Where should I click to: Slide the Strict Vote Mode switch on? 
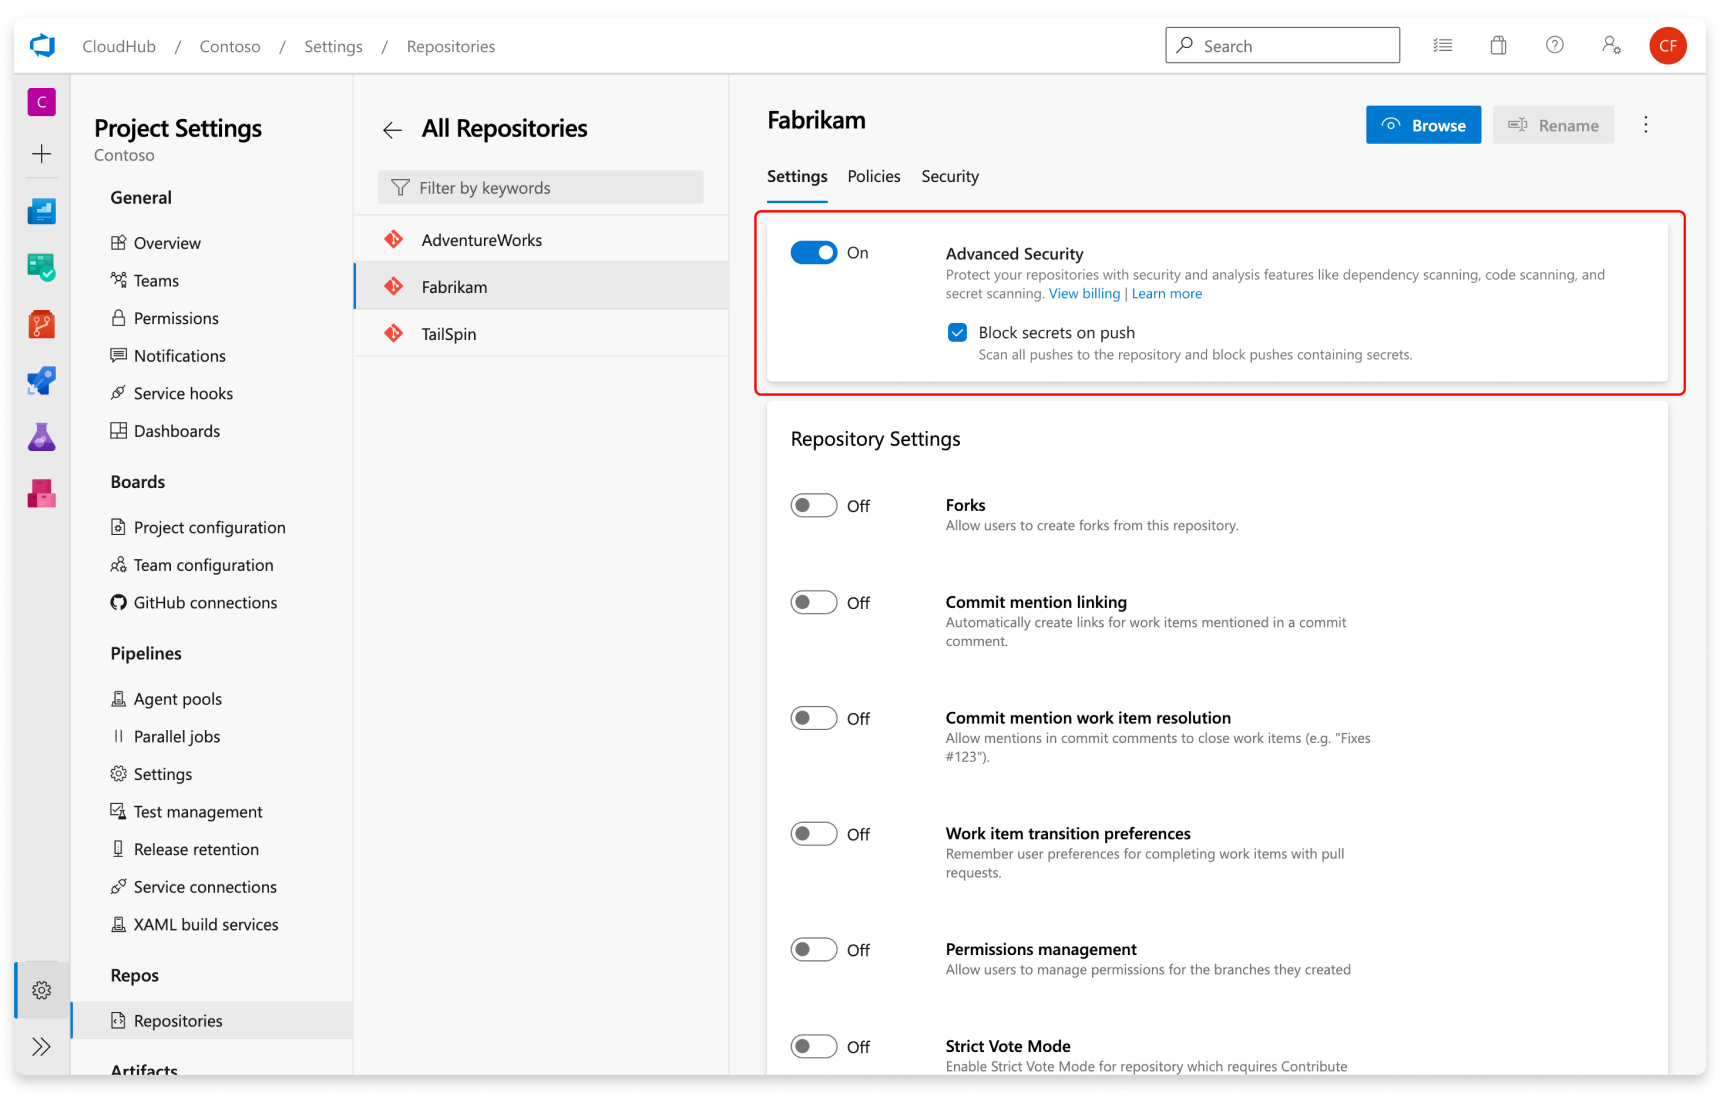tap(814, 1046)
